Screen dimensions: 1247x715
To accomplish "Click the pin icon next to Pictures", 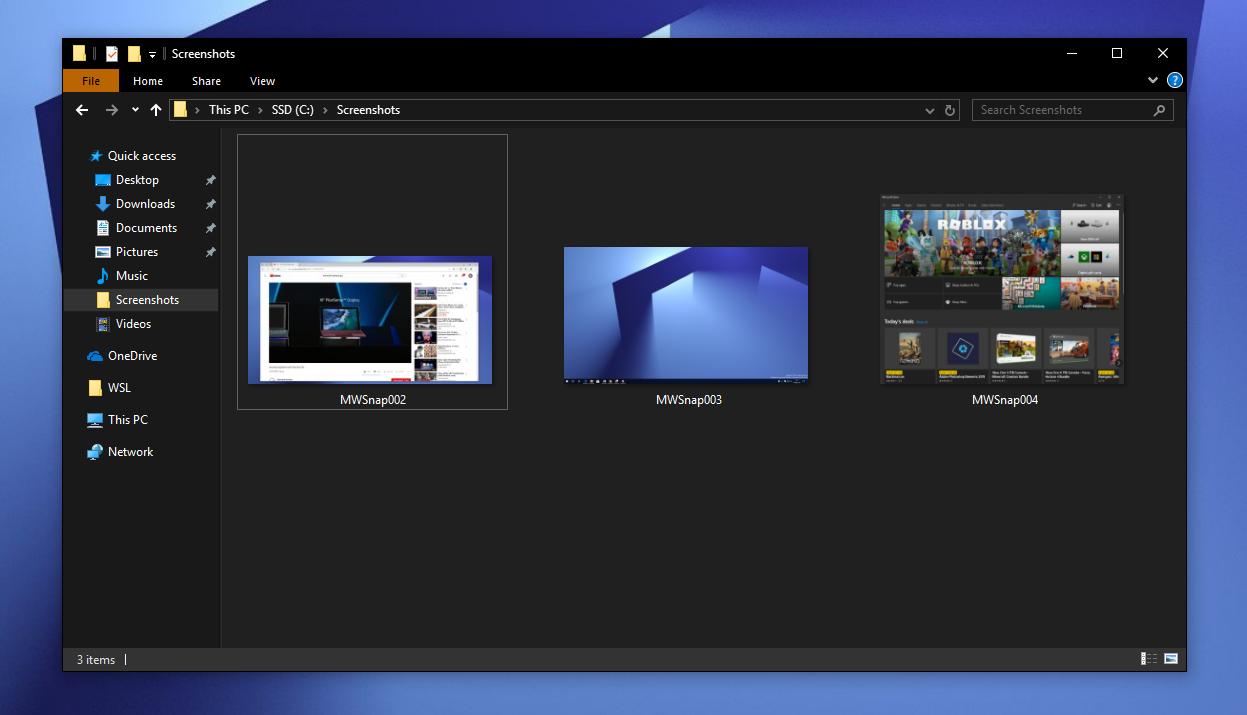I will (x=210, y=252).
